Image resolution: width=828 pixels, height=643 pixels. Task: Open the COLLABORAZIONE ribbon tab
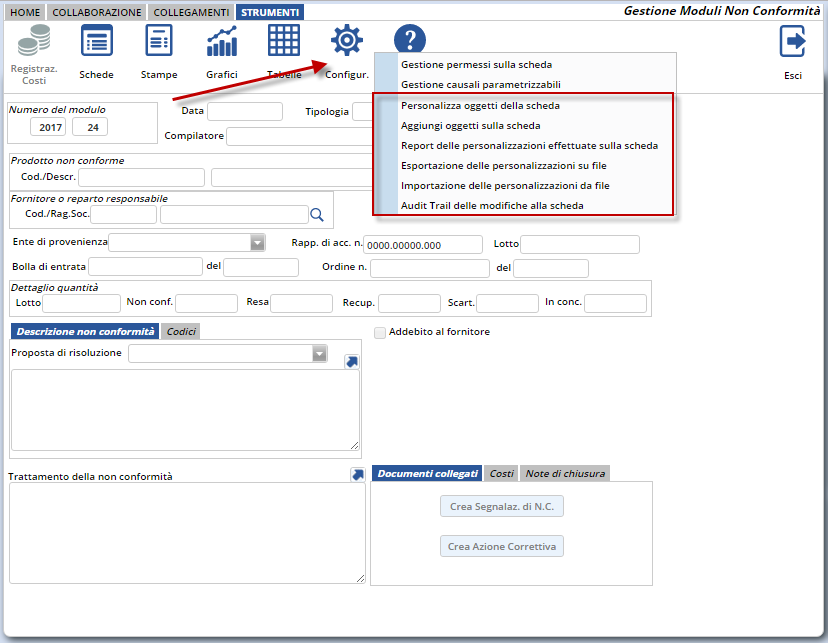pos(97,12)
